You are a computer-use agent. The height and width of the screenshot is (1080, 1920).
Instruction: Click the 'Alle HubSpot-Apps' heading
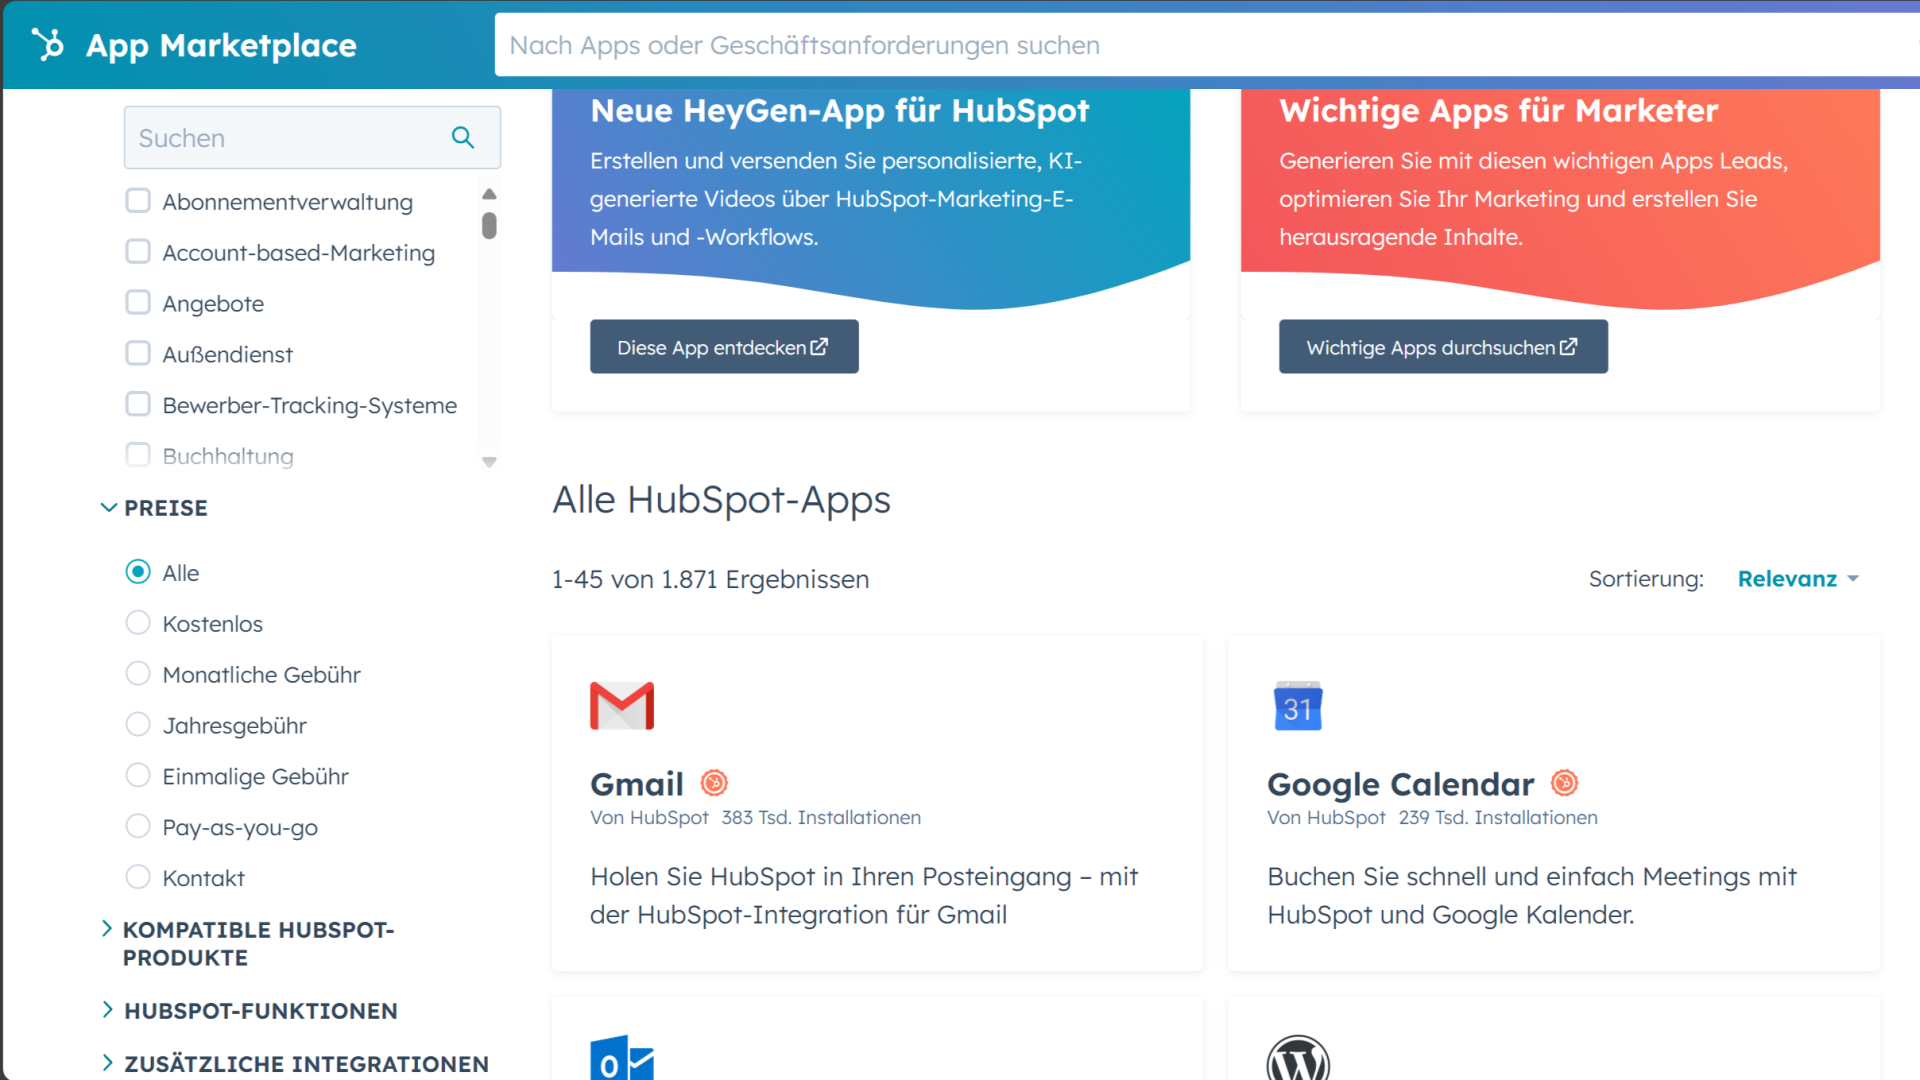(x=721, y=500)
